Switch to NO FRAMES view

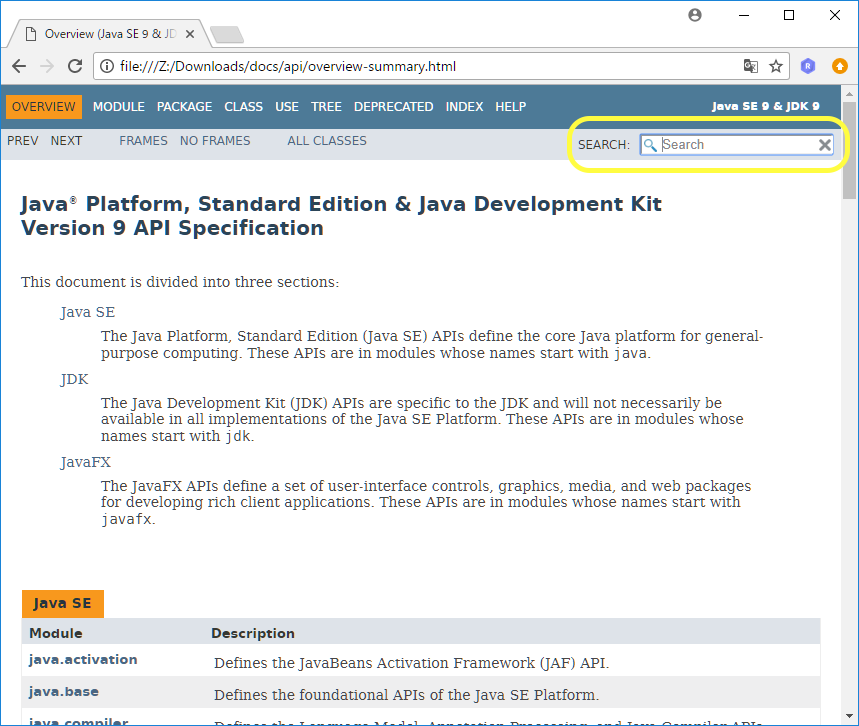coord(215,141)
